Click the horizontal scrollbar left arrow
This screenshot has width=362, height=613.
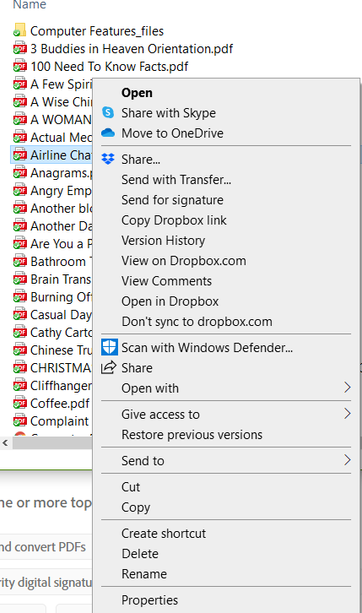pyautogui.click(x=5, y=443)
